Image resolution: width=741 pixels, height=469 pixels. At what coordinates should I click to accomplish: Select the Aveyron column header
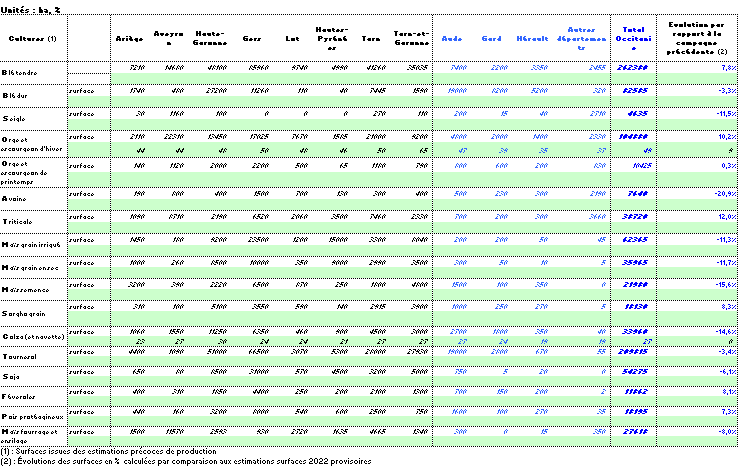[169, 38]
